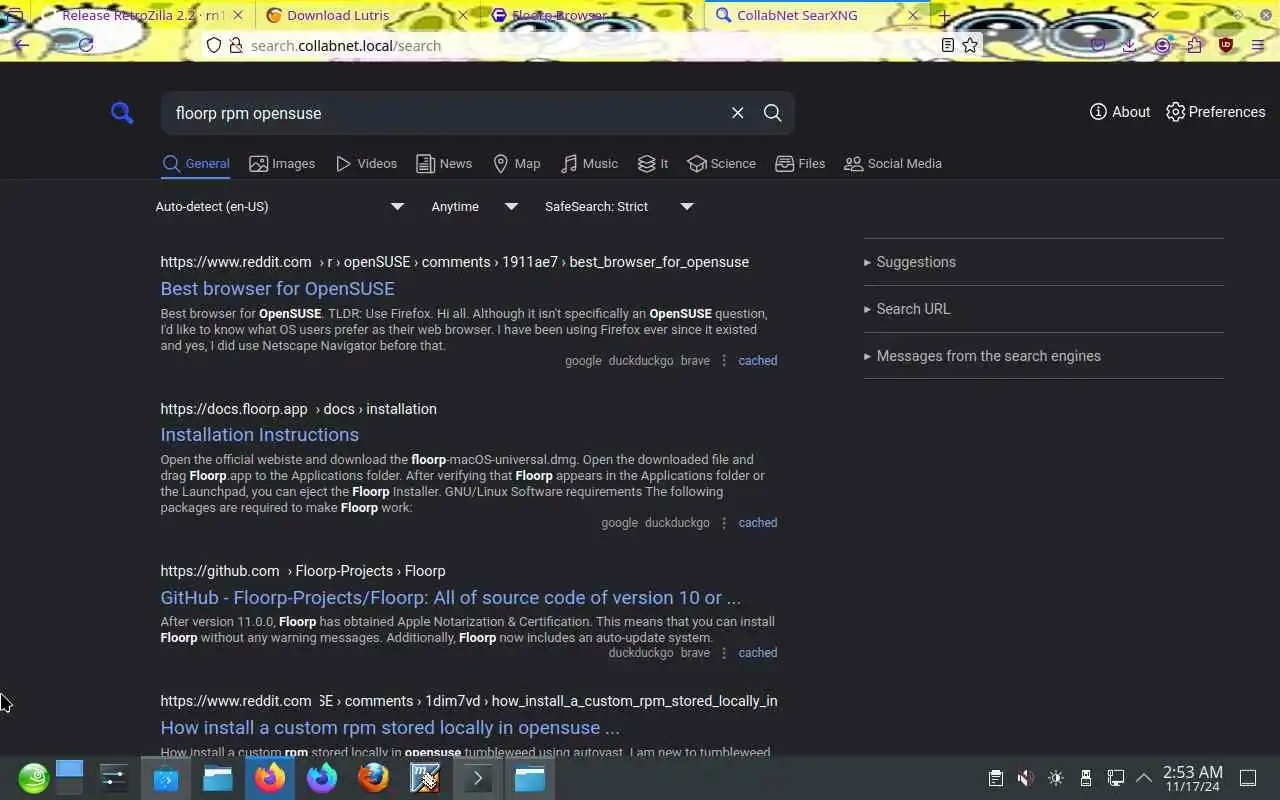Image resolution: width=1280 pixels, height=800 pixels.
Task: Open 'Best browser for OpenSUSE' result
Action: tap(277, 289)
